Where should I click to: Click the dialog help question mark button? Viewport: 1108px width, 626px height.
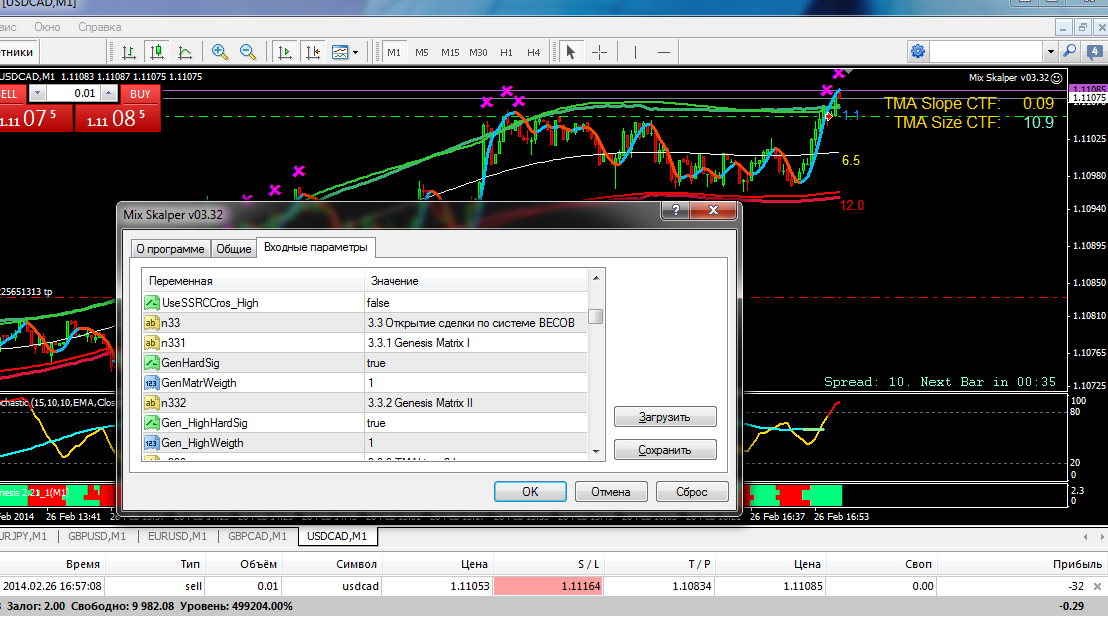[x=676, y=210]
